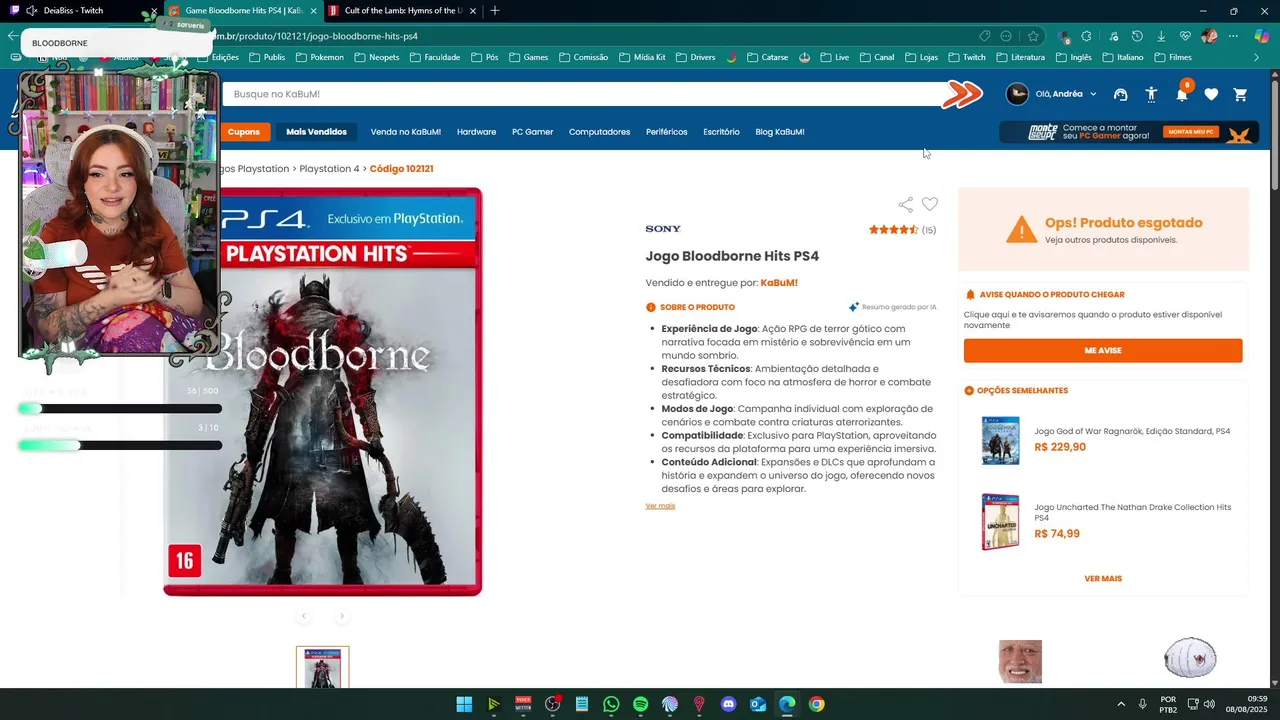The image size is (1280, 720).
Task: Click the VER MAIS similar options link
Action: [1103, 579]
